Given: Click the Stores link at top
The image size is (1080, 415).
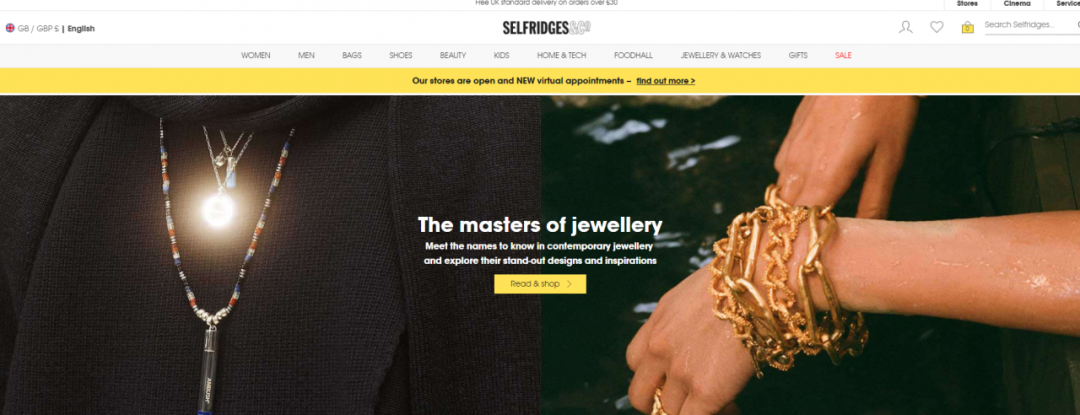Looking at the screenshot, I should point(967,3).
